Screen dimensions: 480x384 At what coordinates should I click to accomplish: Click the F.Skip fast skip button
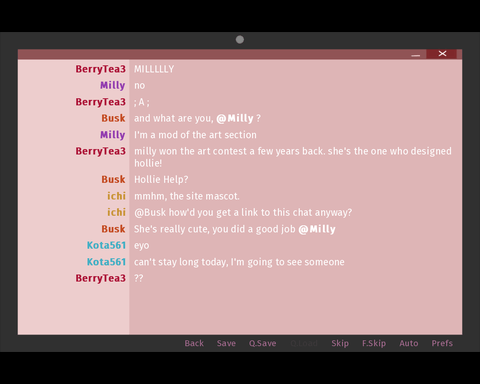point(374,343)
